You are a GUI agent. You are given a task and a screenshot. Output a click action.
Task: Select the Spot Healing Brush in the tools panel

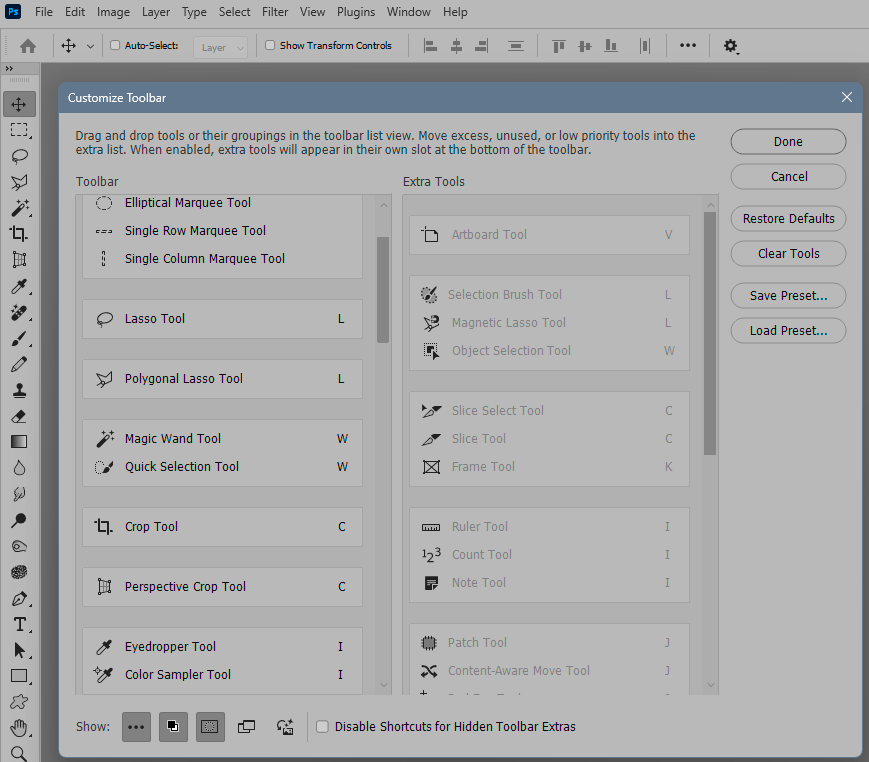[x=19, y=312]
